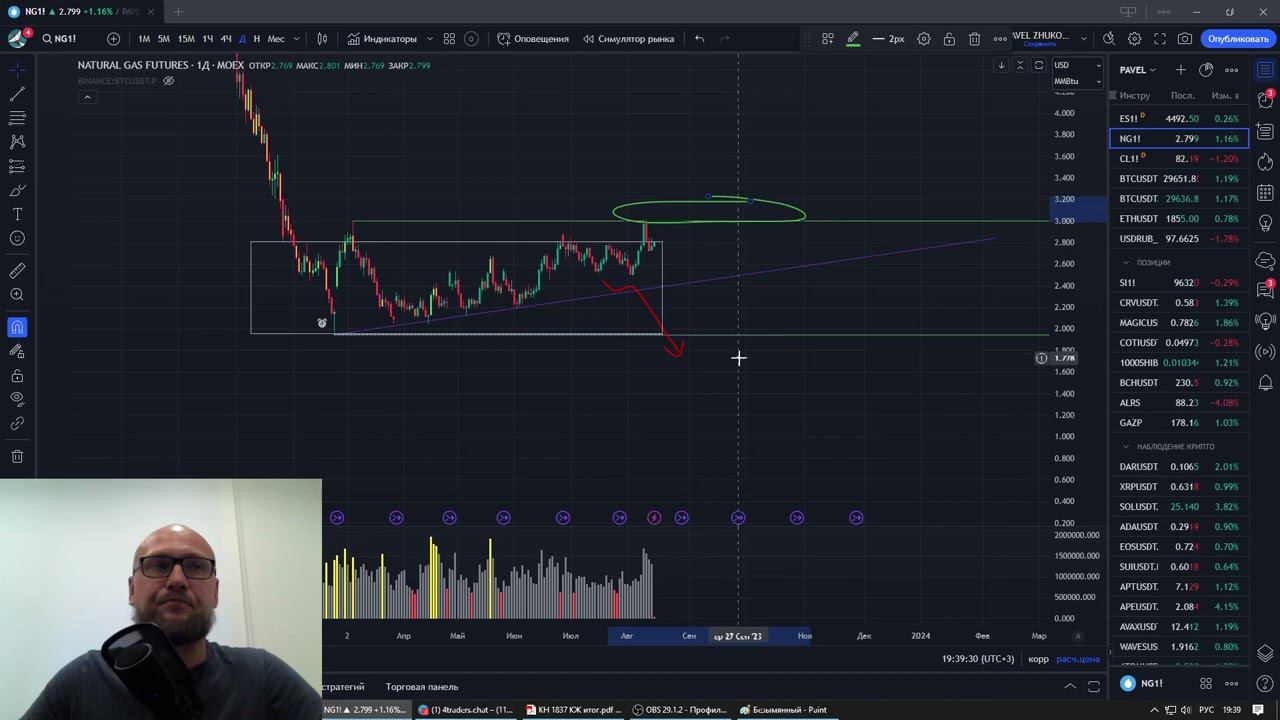Open the economic calendar panel

click(x=1265, y=192)
